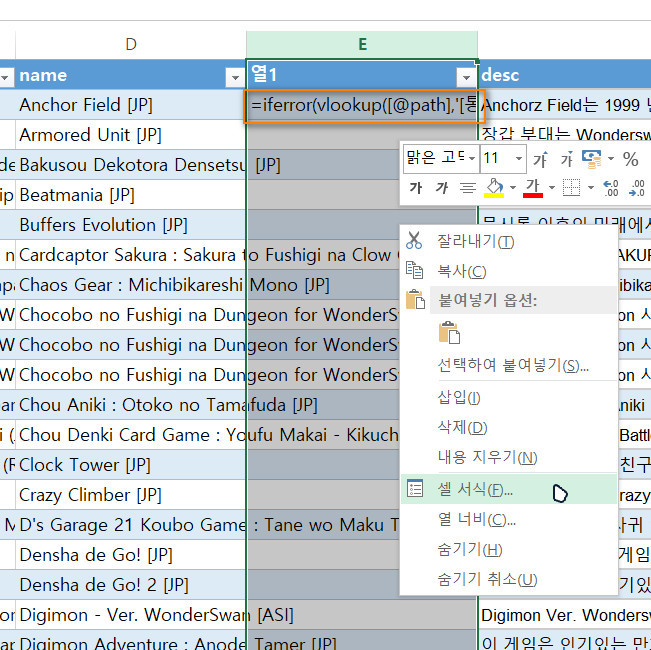Apply red font color button
The width and height of the screenshot is (651, 650).
click(x=533, y=188)
